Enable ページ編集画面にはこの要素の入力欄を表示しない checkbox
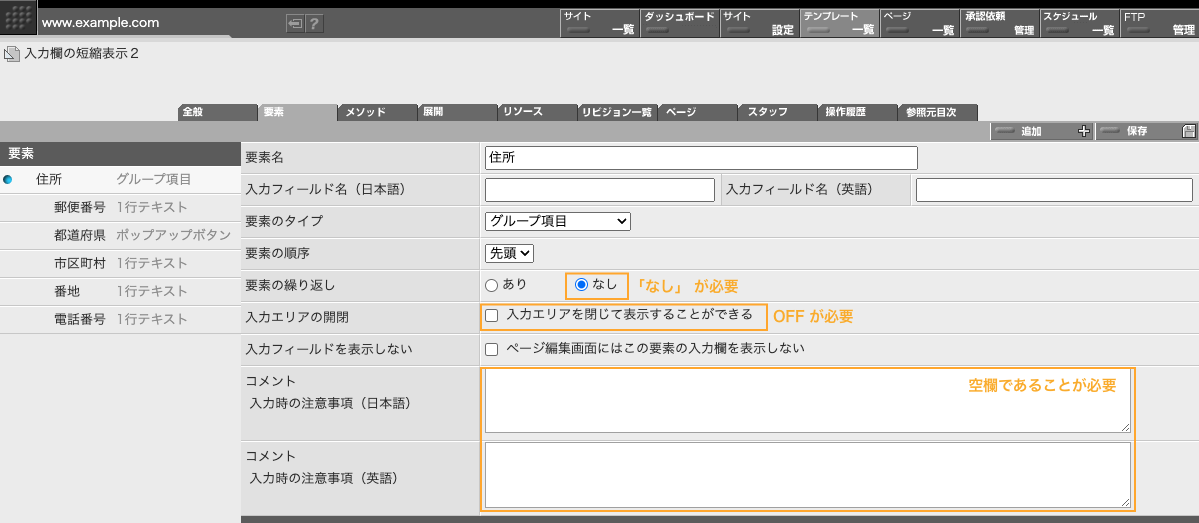The width and height of the screenshot is (1199, 523). 491,349
